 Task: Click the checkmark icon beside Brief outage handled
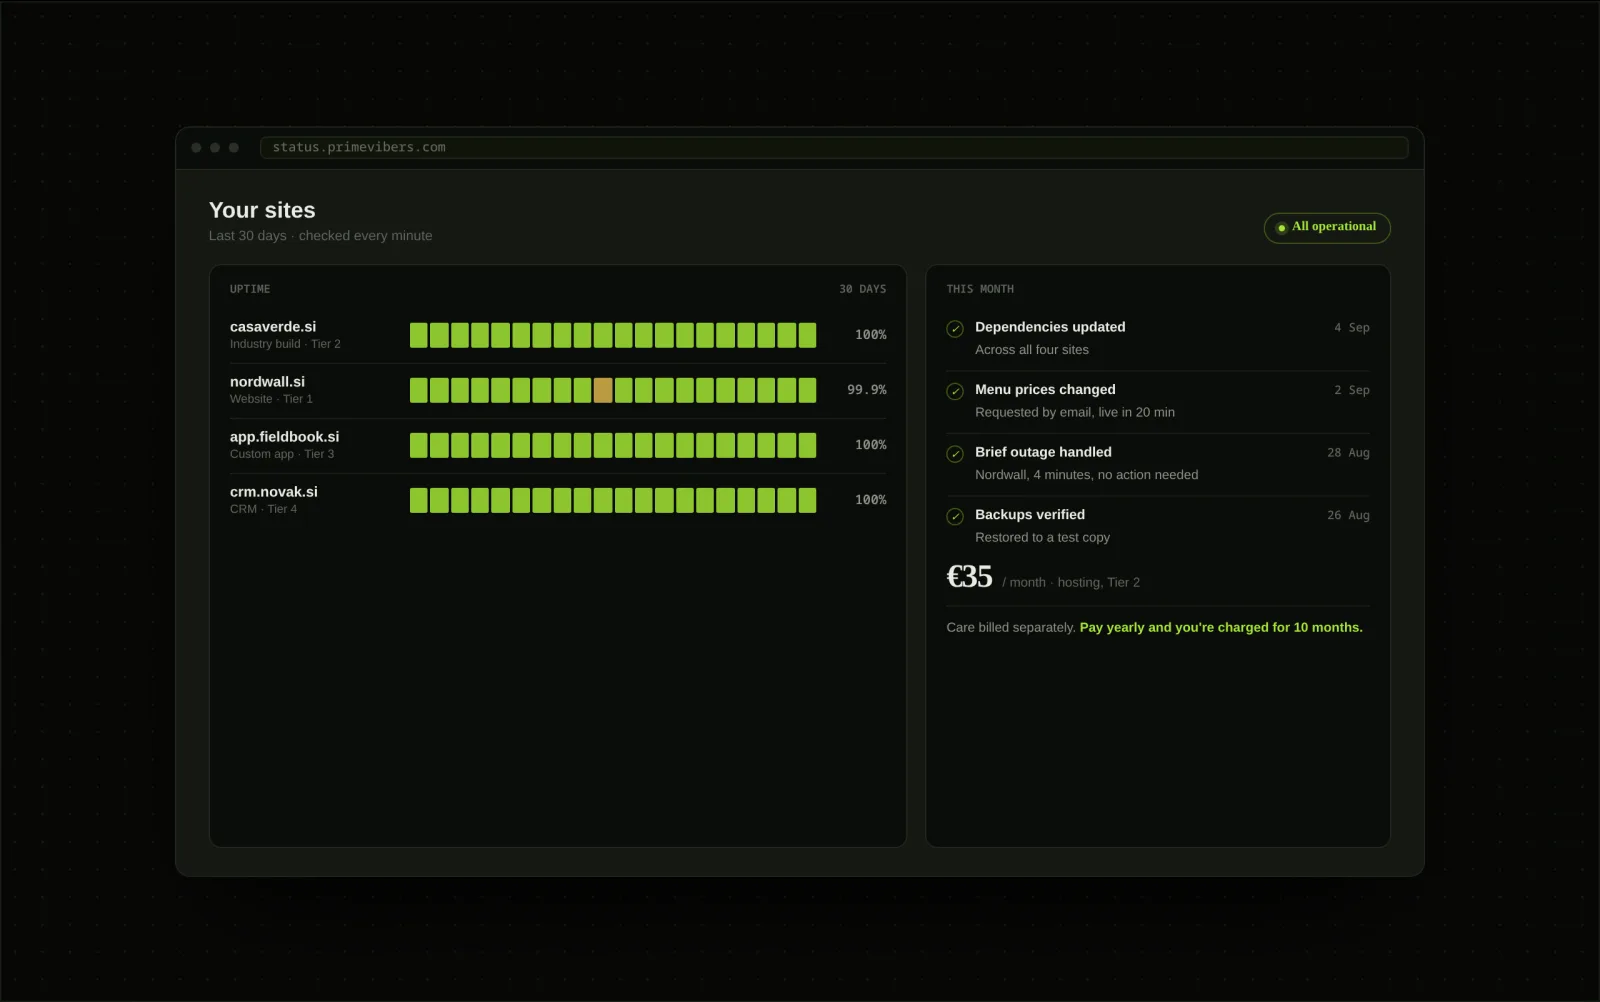955,454
